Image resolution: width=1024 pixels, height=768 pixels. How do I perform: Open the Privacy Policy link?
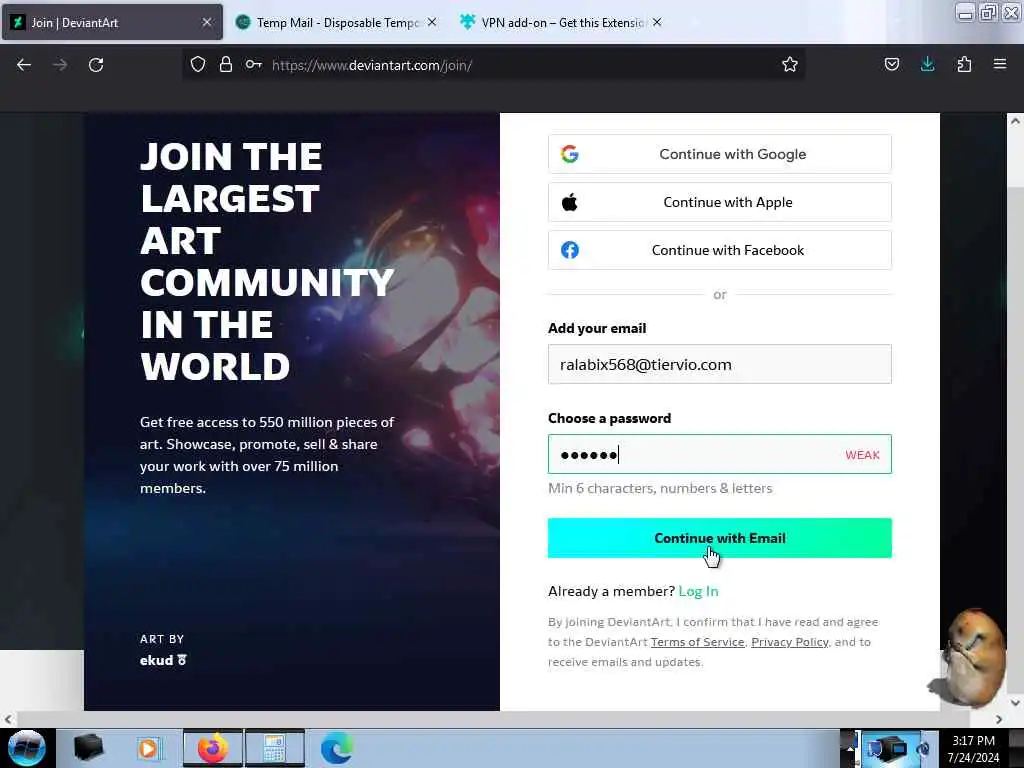tap(790, 642)
